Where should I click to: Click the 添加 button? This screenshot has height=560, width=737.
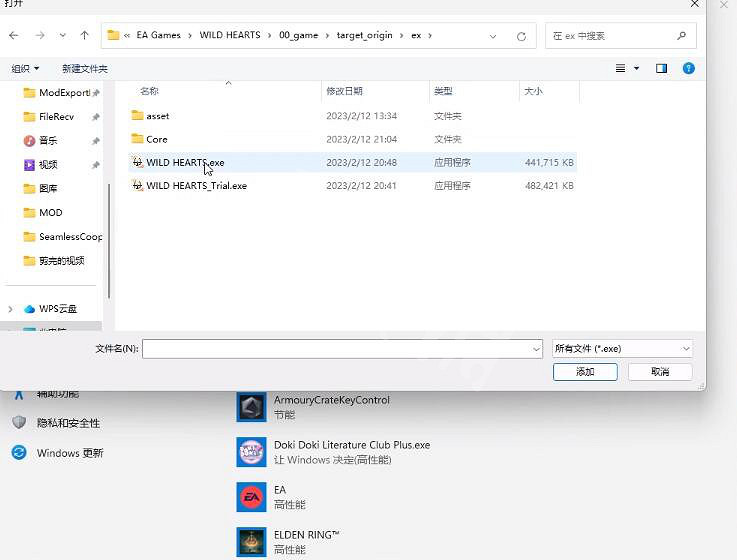point(585,371)
